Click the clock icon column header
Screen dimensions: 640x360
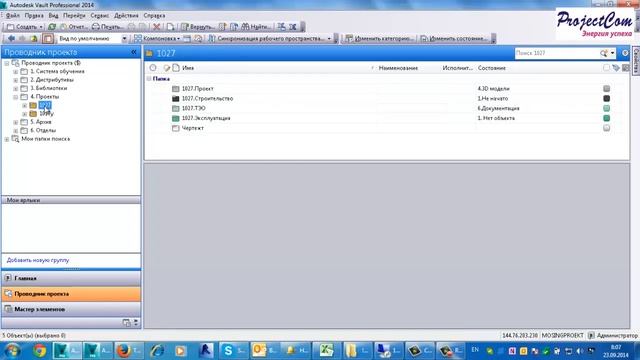(153, 68)
